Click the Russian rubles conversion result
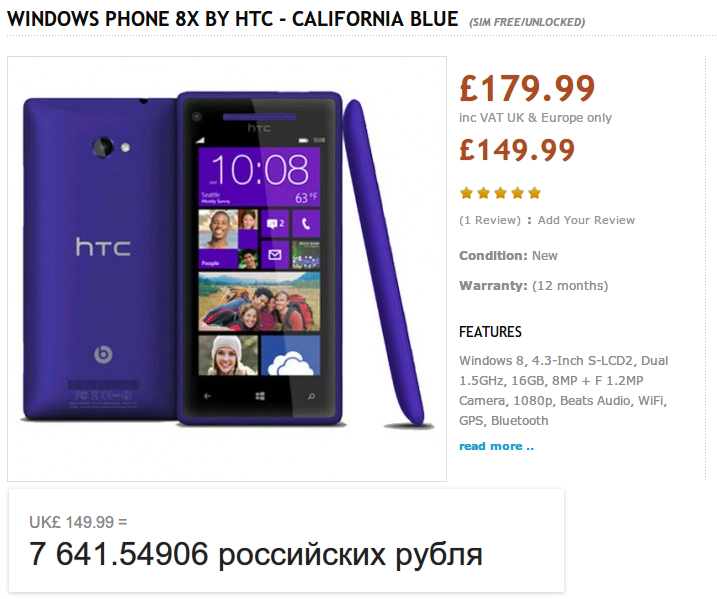The image size is (717, 599). 256,554
